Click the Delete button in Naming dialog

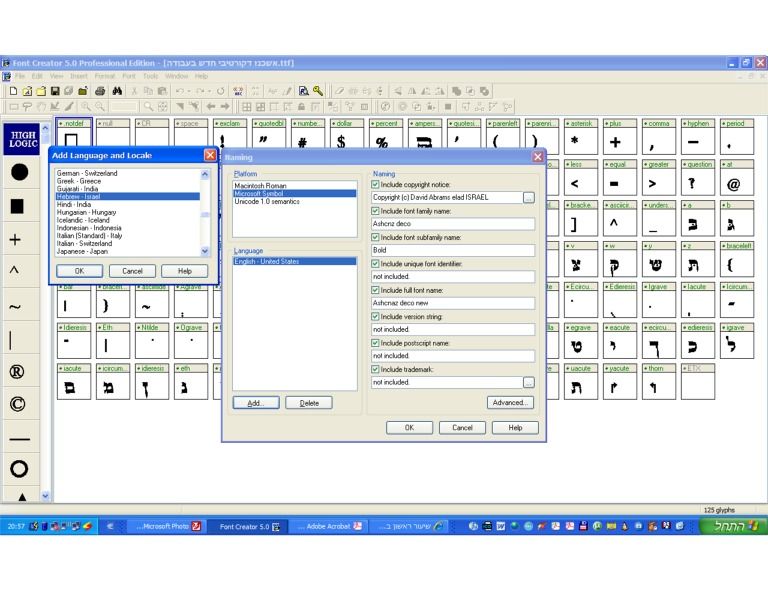click(x=309, y=403)
